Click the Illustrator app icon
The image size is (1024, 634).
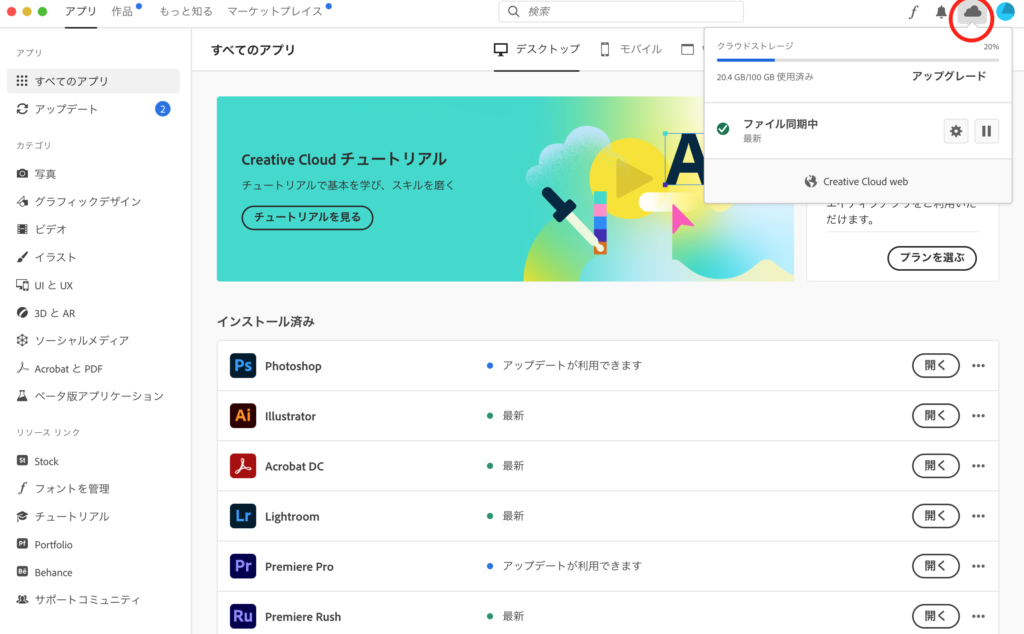tap(243, 416)
